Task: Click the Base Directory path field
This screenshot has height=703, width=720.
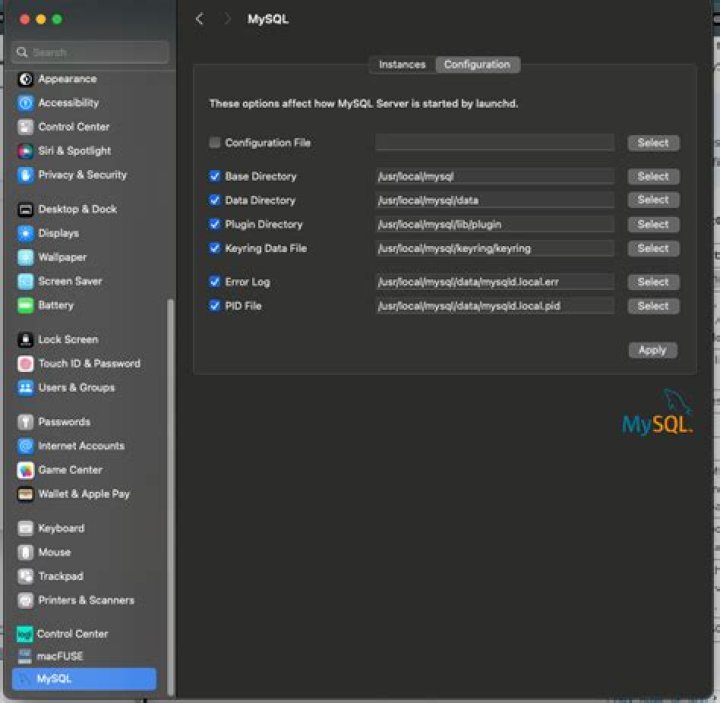Action: (x=495, y=176)
